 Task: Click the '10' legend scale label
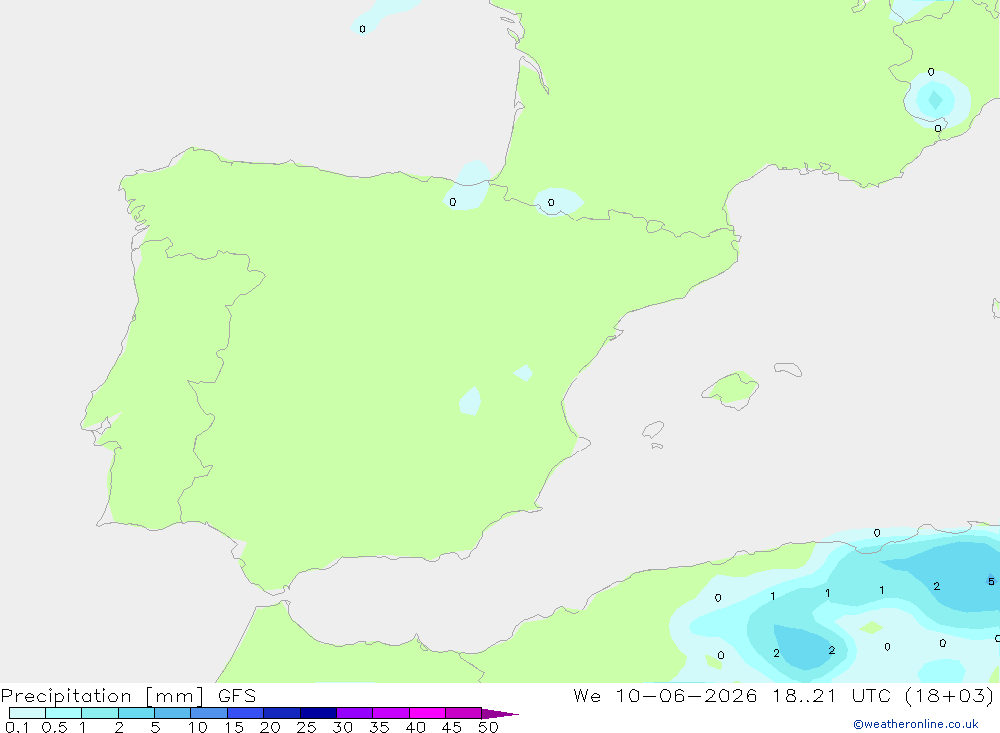coord(198,727)
